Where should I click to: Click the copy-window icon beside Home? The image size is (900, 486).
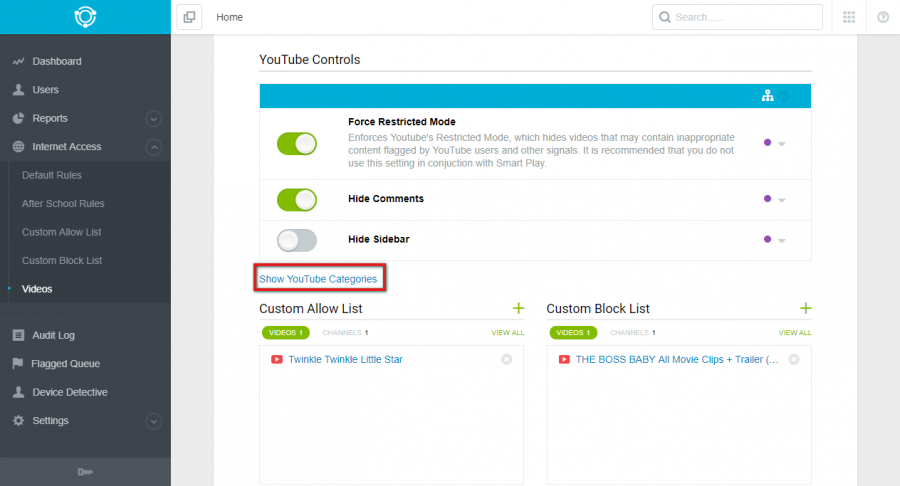tap(189, 17)
